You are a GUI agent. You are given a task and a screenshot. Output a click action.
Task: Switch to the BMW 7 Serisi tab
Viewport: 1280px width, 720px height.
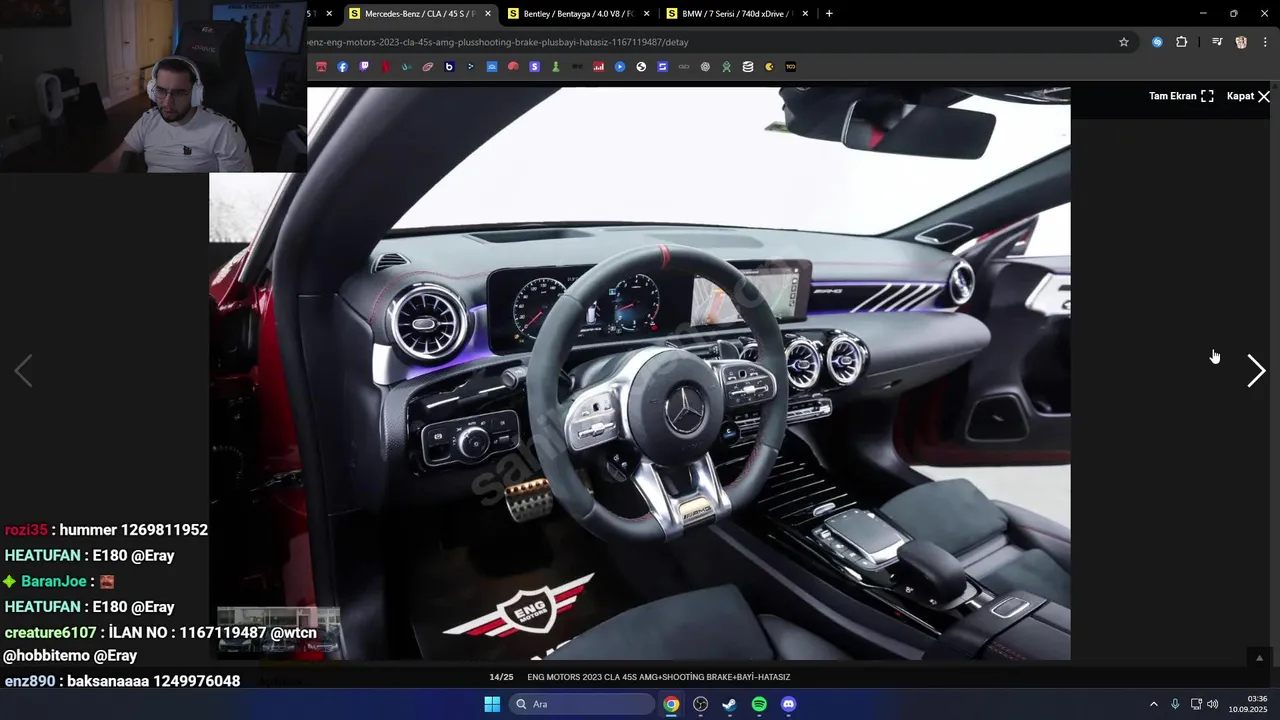click(x=736, y=14)
